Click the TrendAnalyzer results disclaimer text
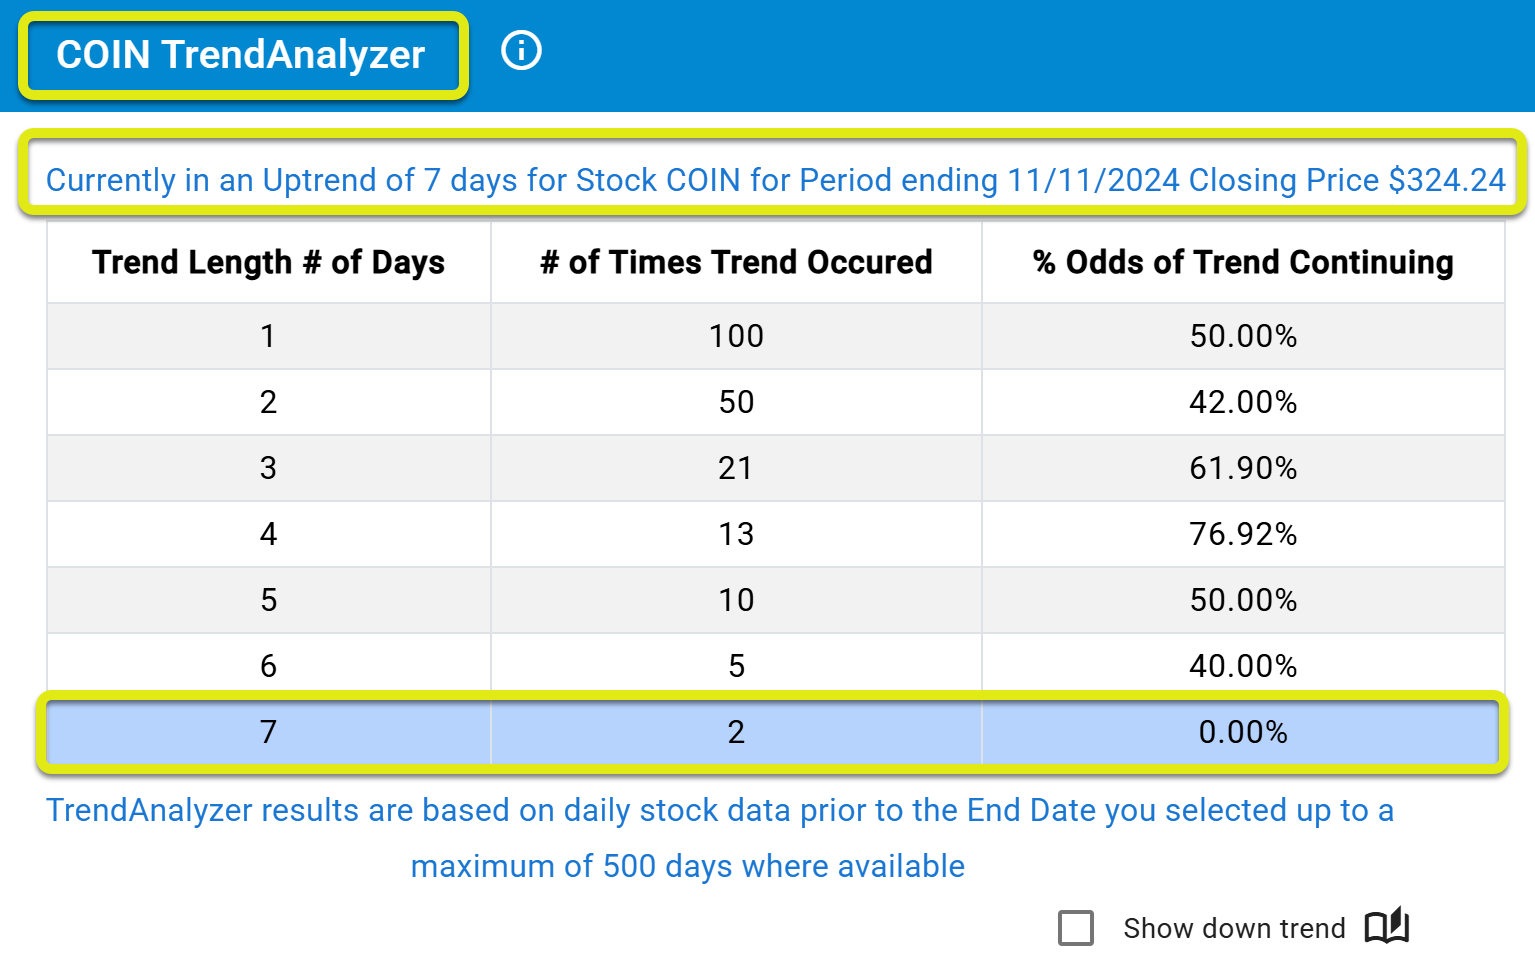Viewport: 1535px width, 969px height. tap(720, 838)
